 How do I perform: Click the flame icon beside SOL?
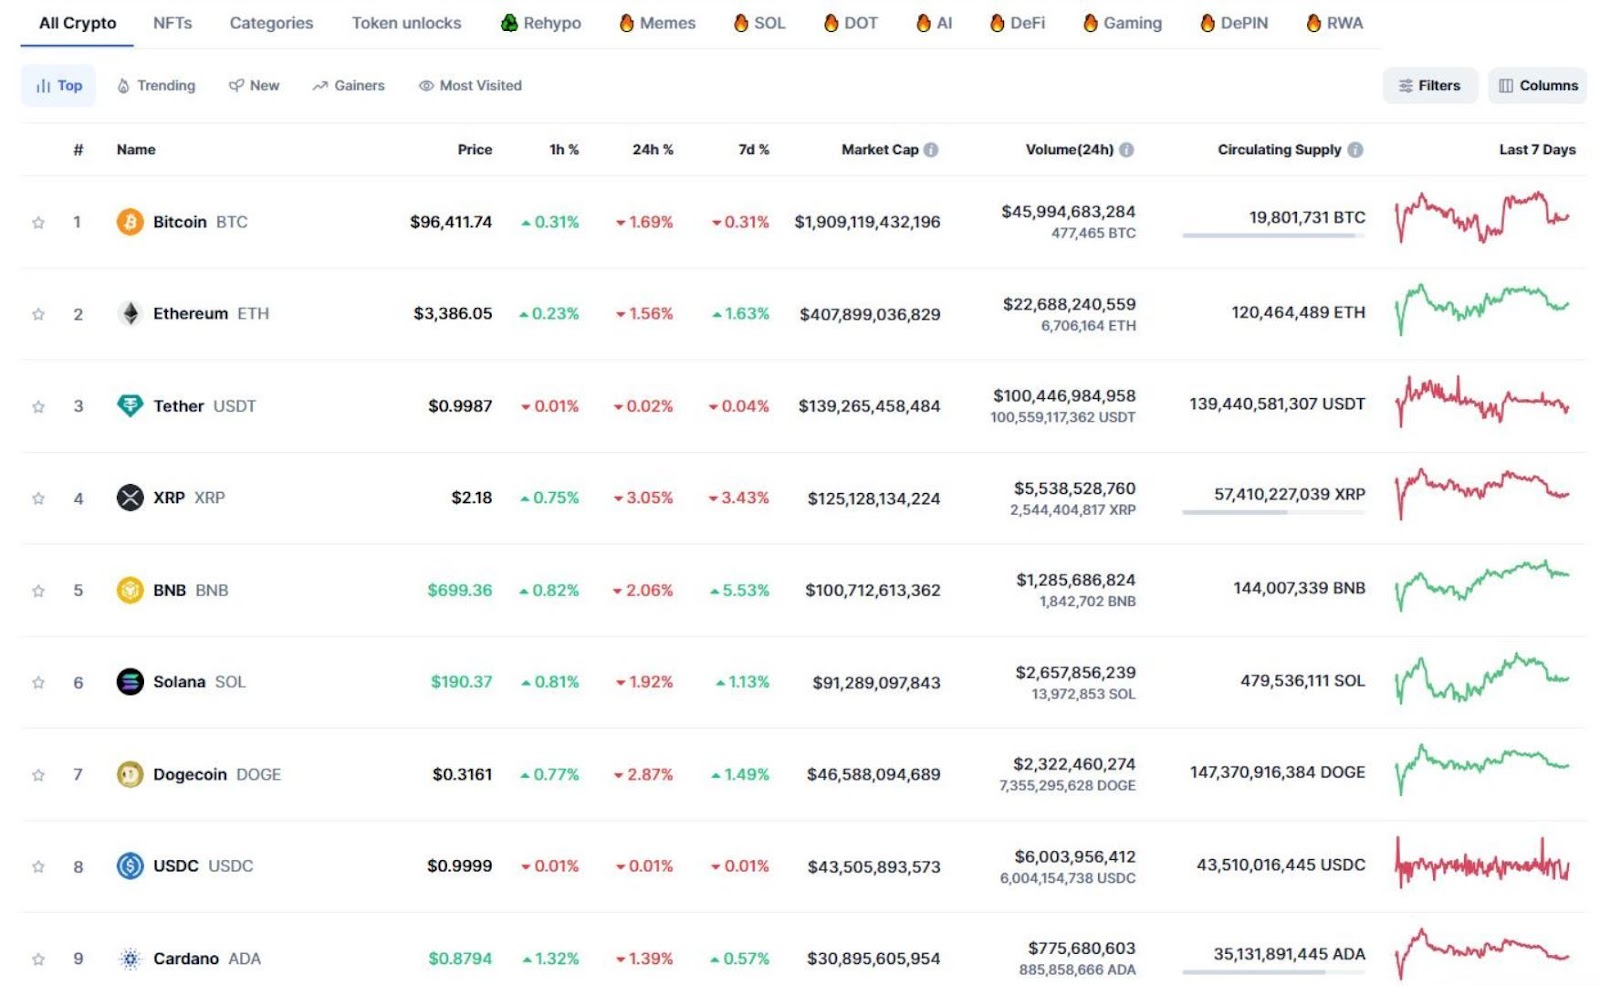(x=741, y=22)
